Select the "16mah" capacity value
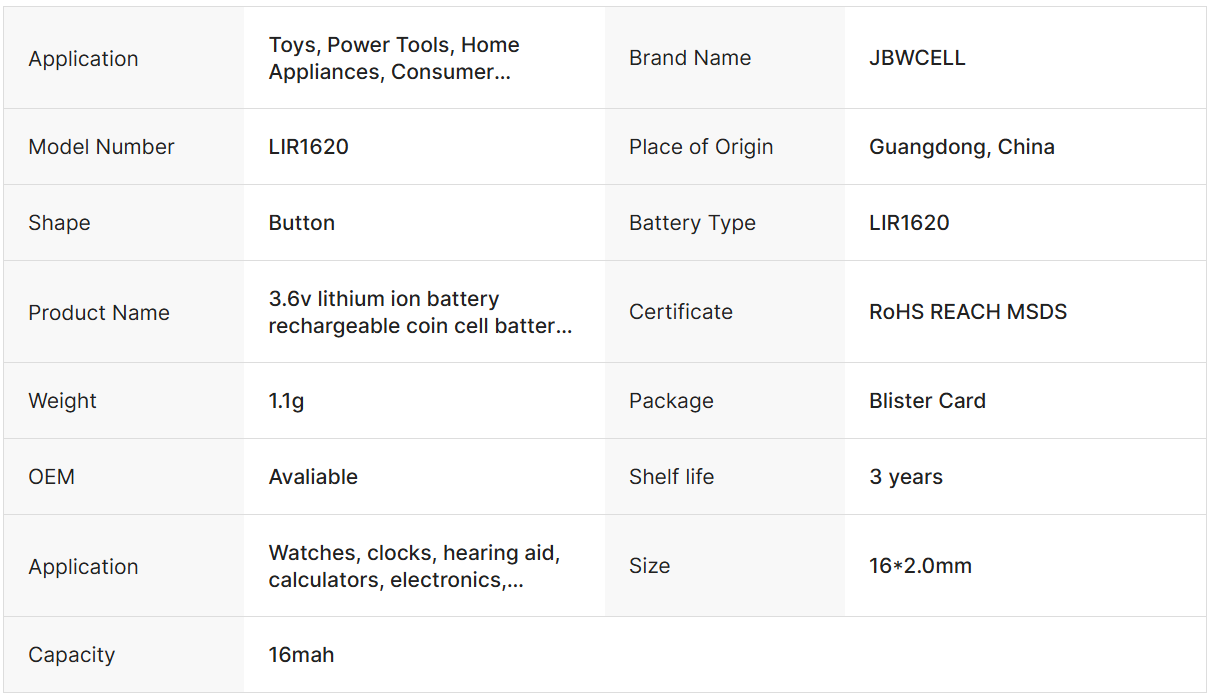The width and height of the screenshot is (1215, 699). 301,655
